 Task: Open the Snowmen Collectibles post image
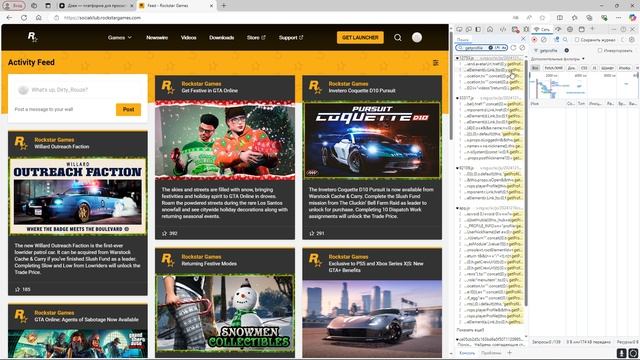point(224,313)
